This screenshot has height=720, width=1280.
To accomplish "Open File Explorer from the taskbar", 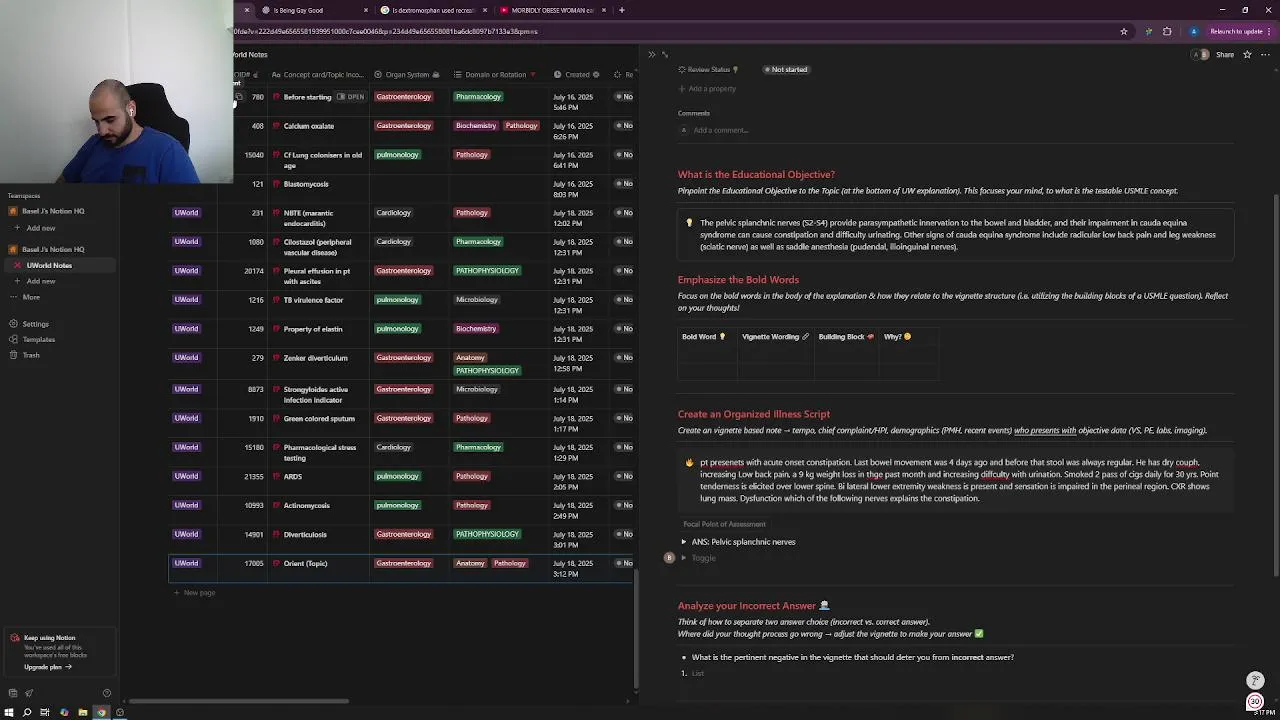I will (x=82, y=713).
